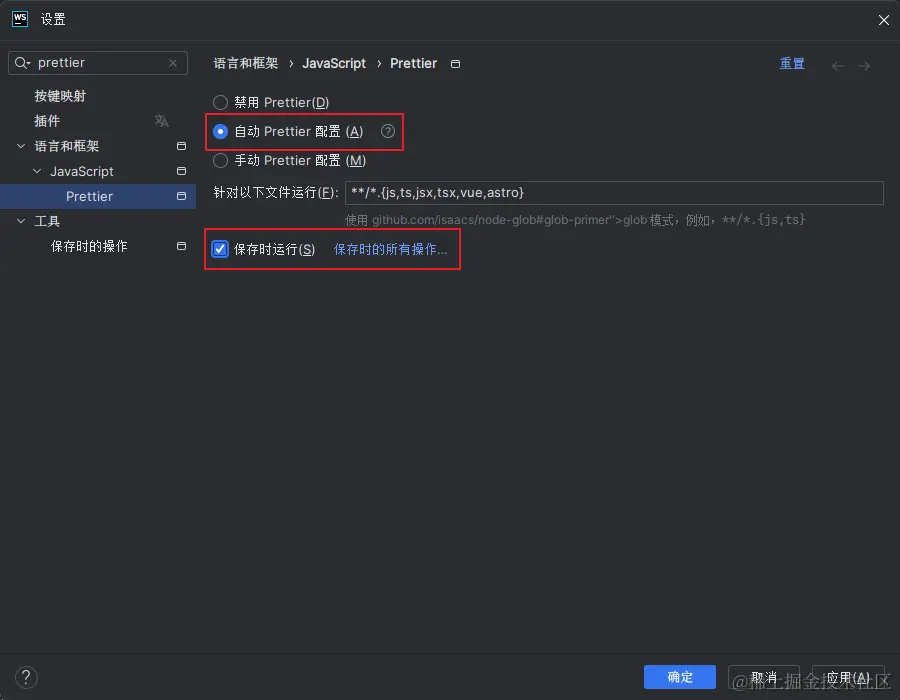Click the project-level icon after the Prettier breadcrumb
The height and width of the screenshot is (700, 900).
click(x=455, y=64)
